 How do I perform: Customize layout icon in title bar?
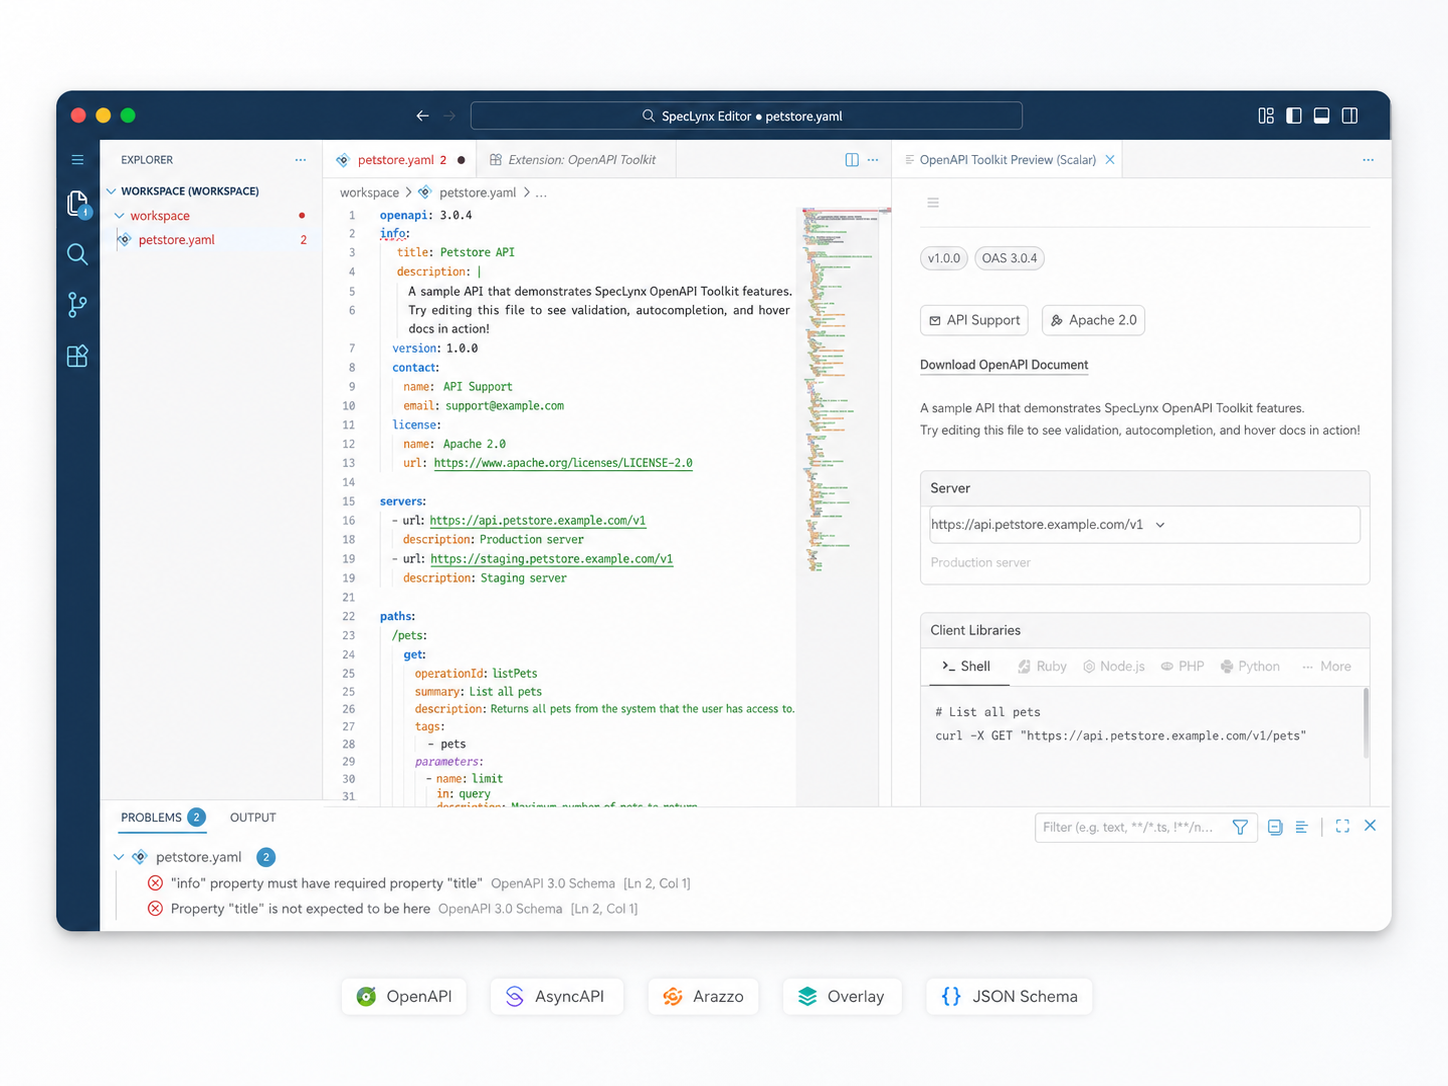(x=1266, y=116)
